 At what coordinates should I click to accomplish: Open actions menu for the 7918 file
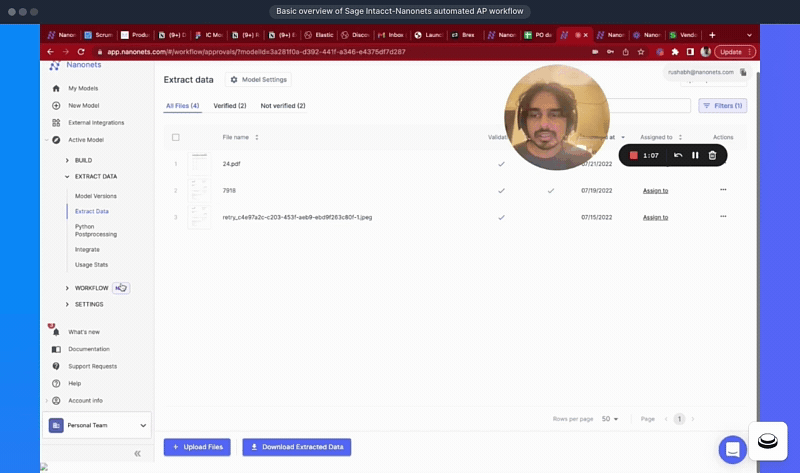tap(723, 189)
